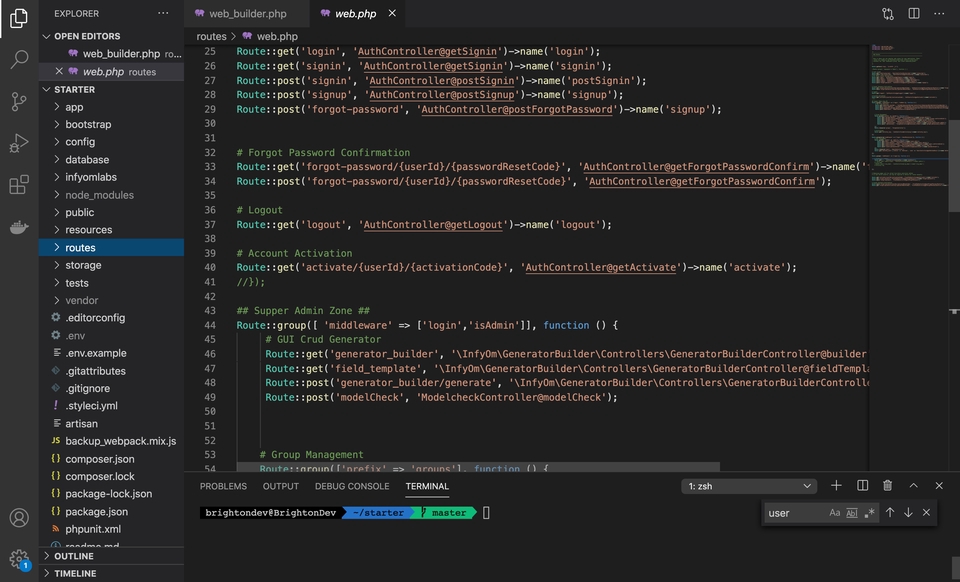Toggle Use Regular Expression in terminal search

pos(869,512)
